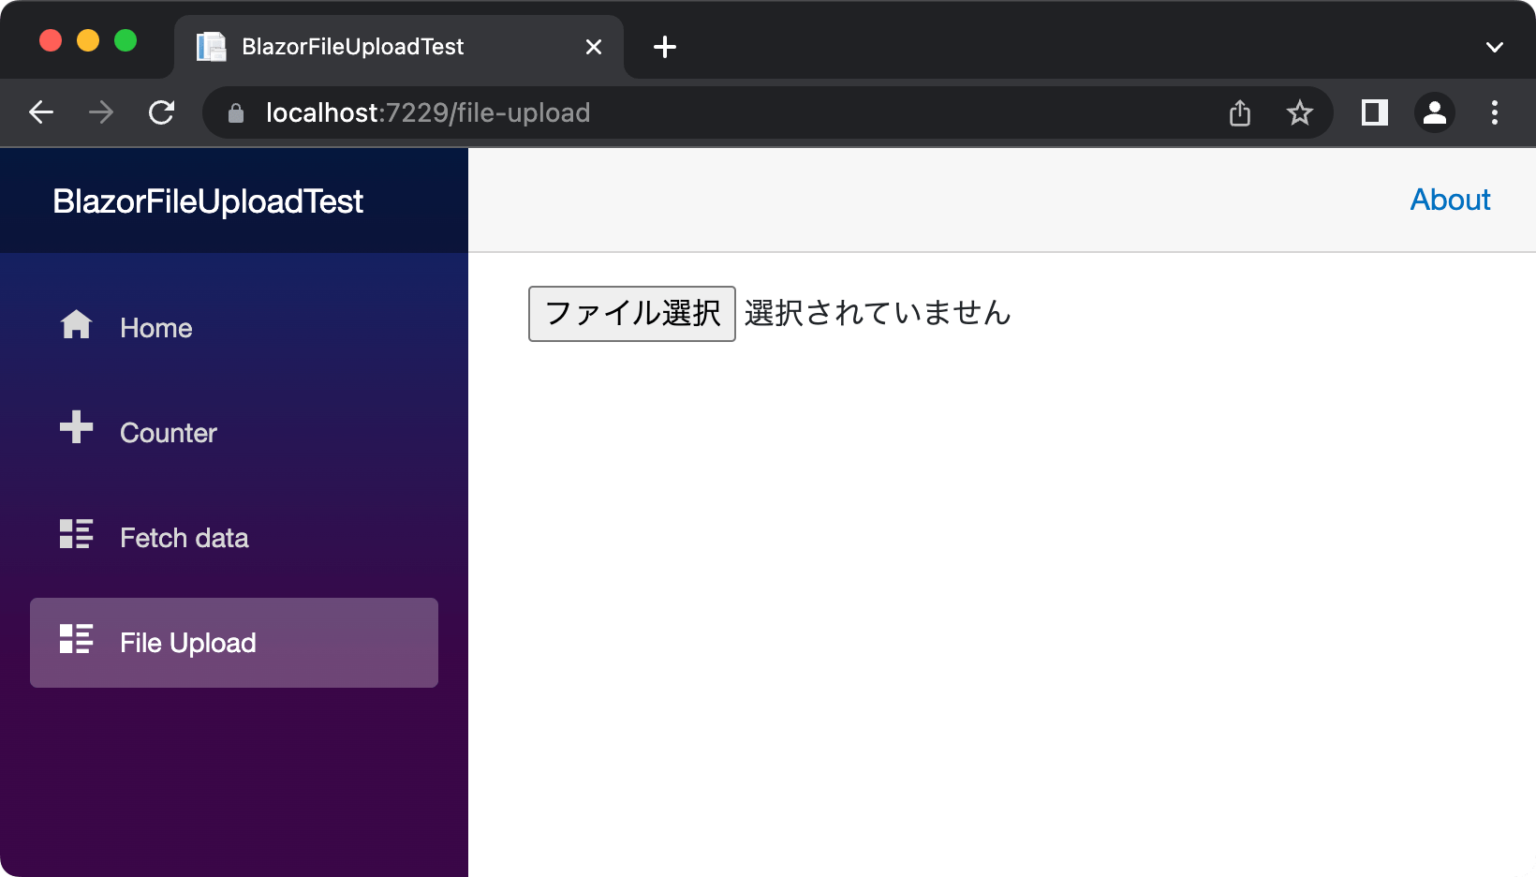Click inside the address bar
This screenshot has height=877, width=1536.
click(x=600, y=112)
